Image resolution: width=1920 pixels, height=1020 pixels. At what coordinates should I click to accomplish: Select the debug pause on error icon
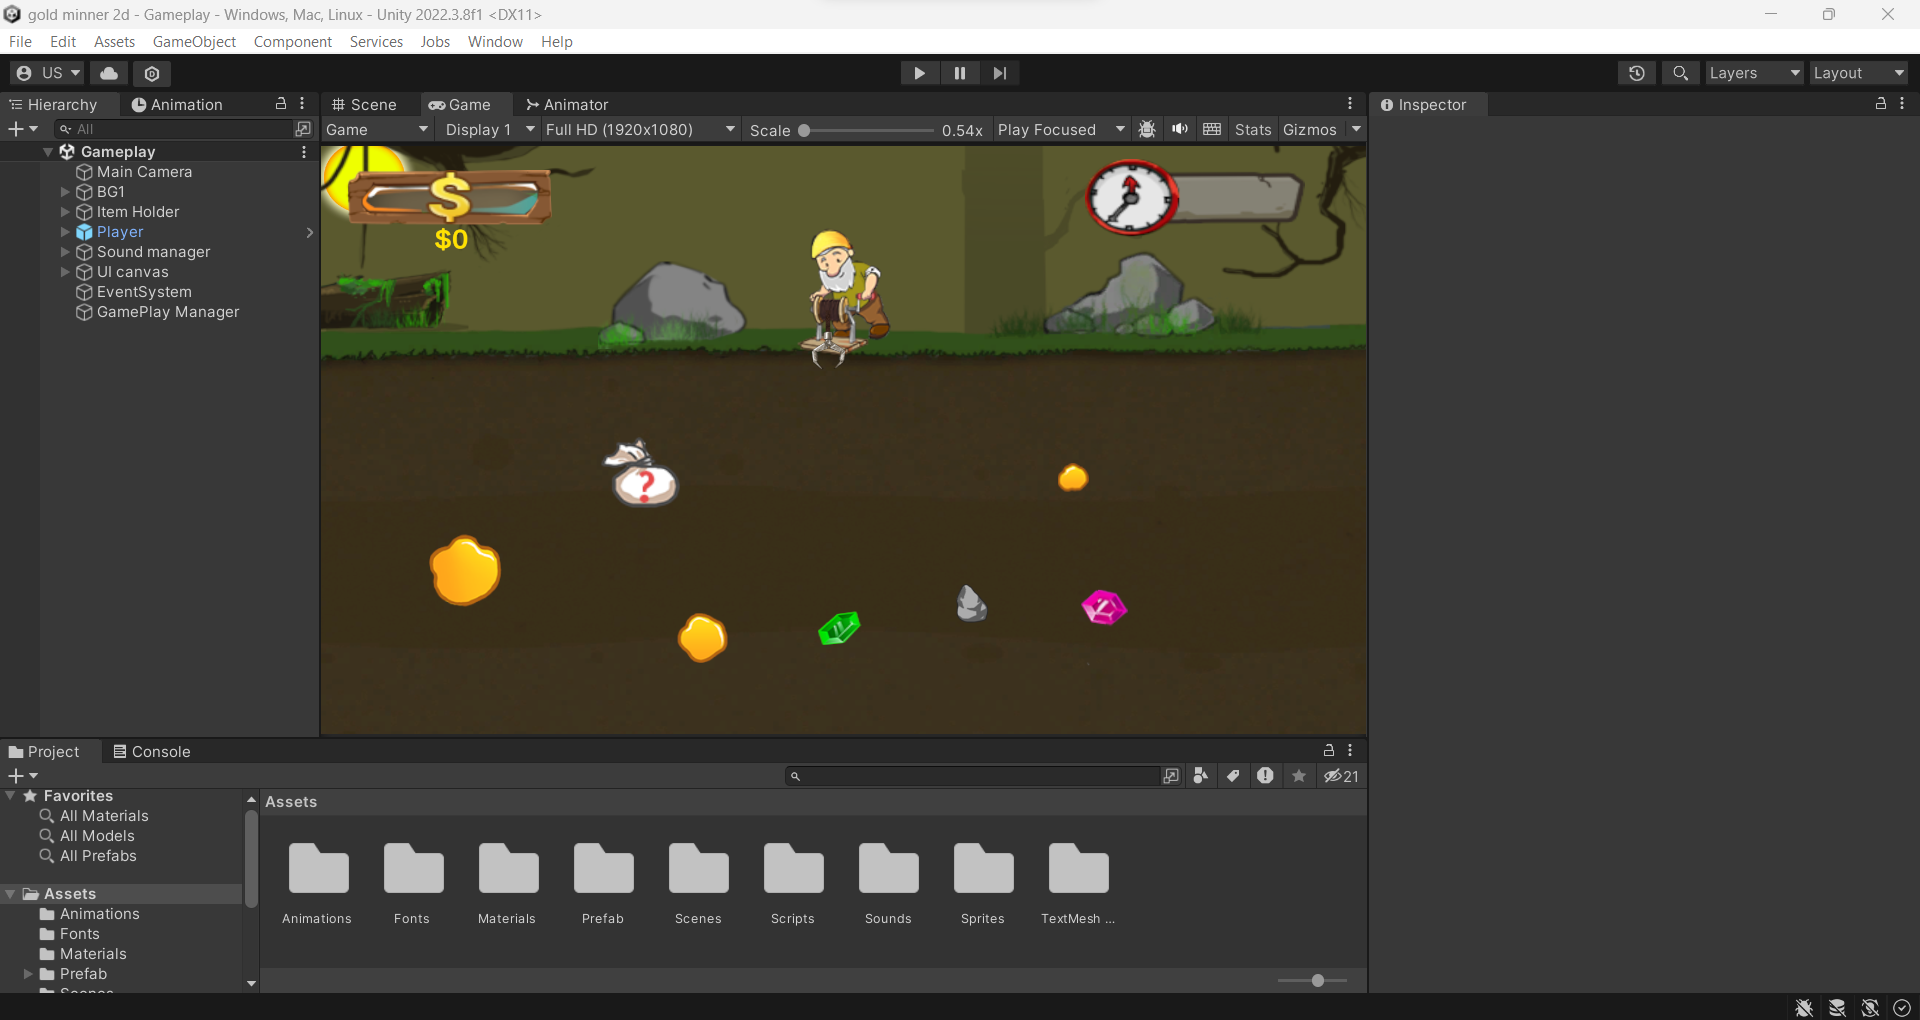point(1146,129)
